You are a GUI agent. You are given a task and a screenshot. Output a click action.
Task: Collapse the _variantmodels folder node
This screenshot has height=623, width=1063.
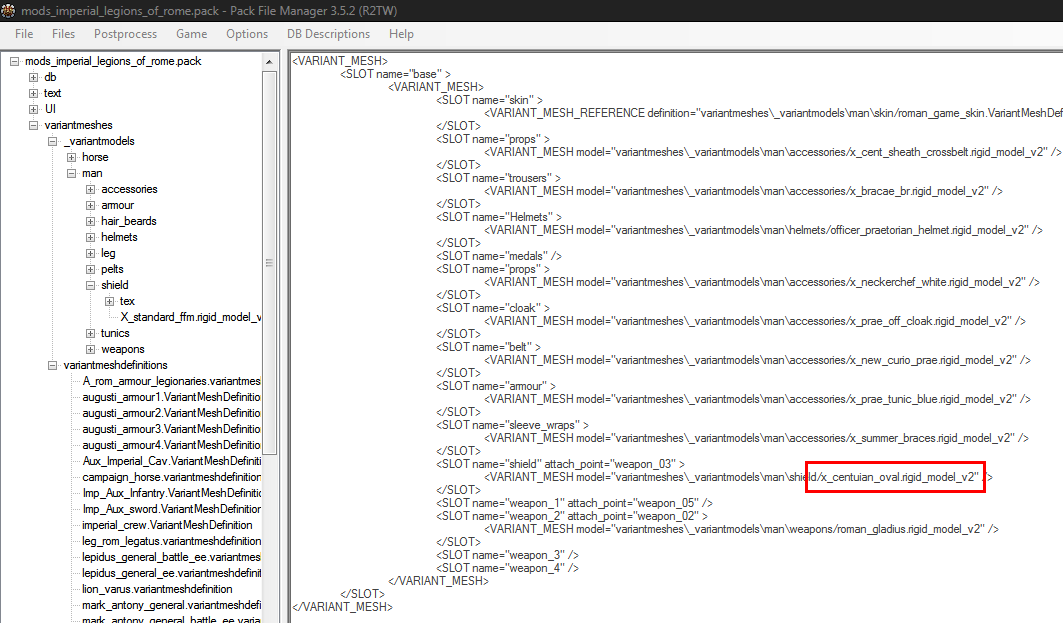tap(52, 141)
